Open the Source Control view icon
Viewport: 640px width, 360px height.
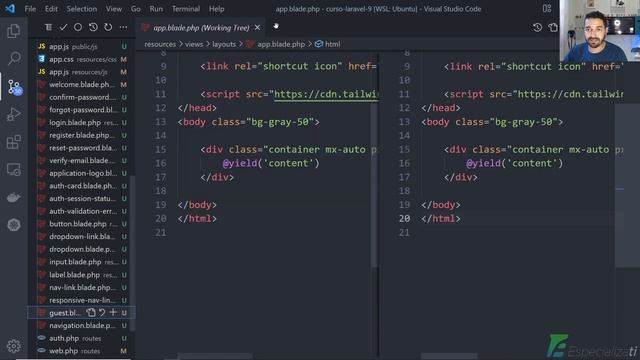[x=14, y=87]
